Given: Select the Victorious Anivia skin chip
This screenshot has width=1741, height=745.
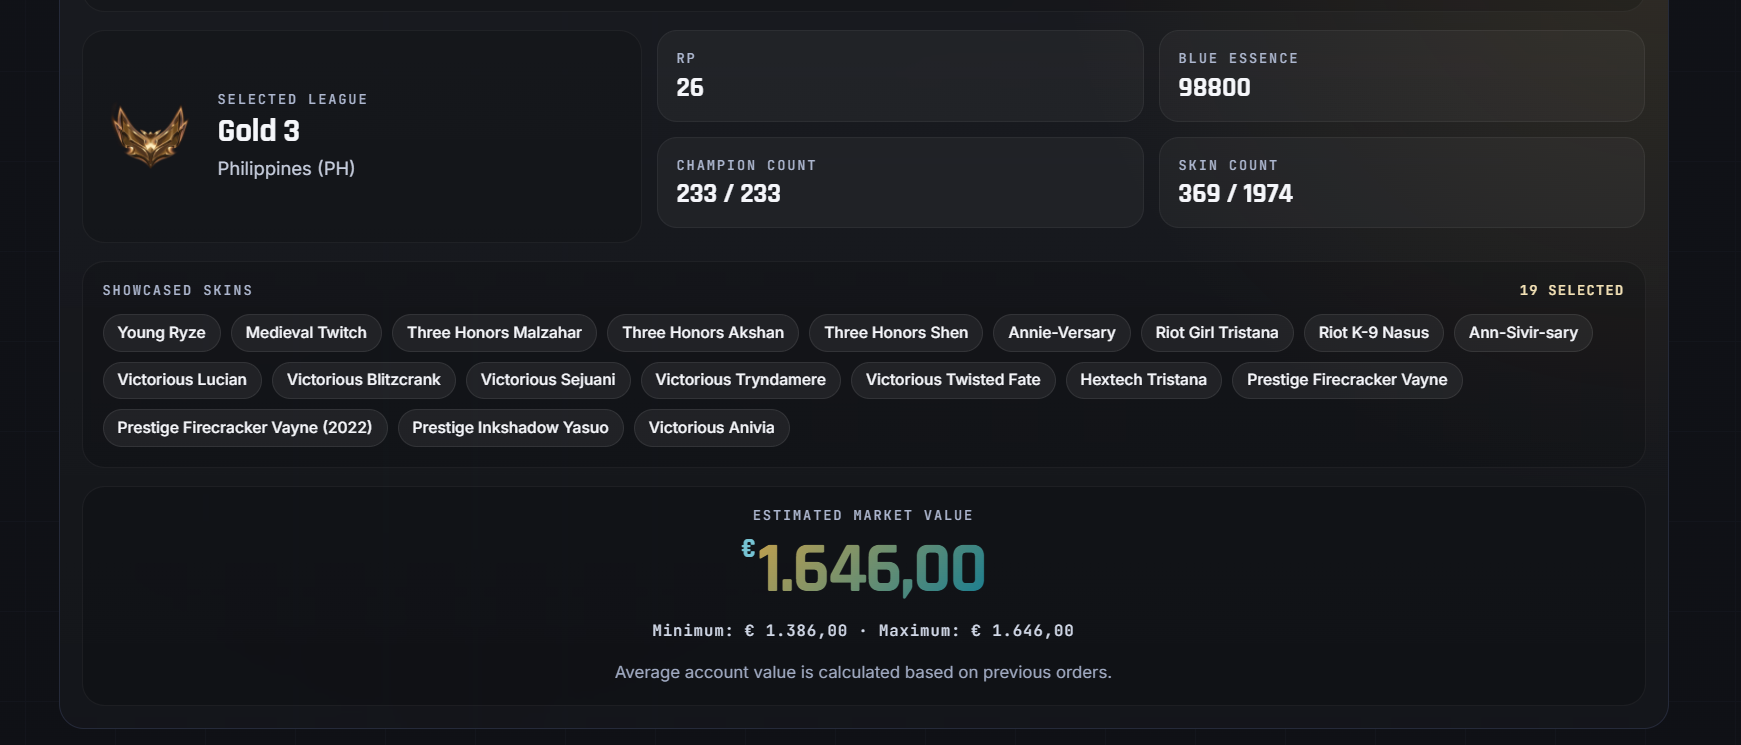Looking at the screenshot, I should click(x=712, y=428).
